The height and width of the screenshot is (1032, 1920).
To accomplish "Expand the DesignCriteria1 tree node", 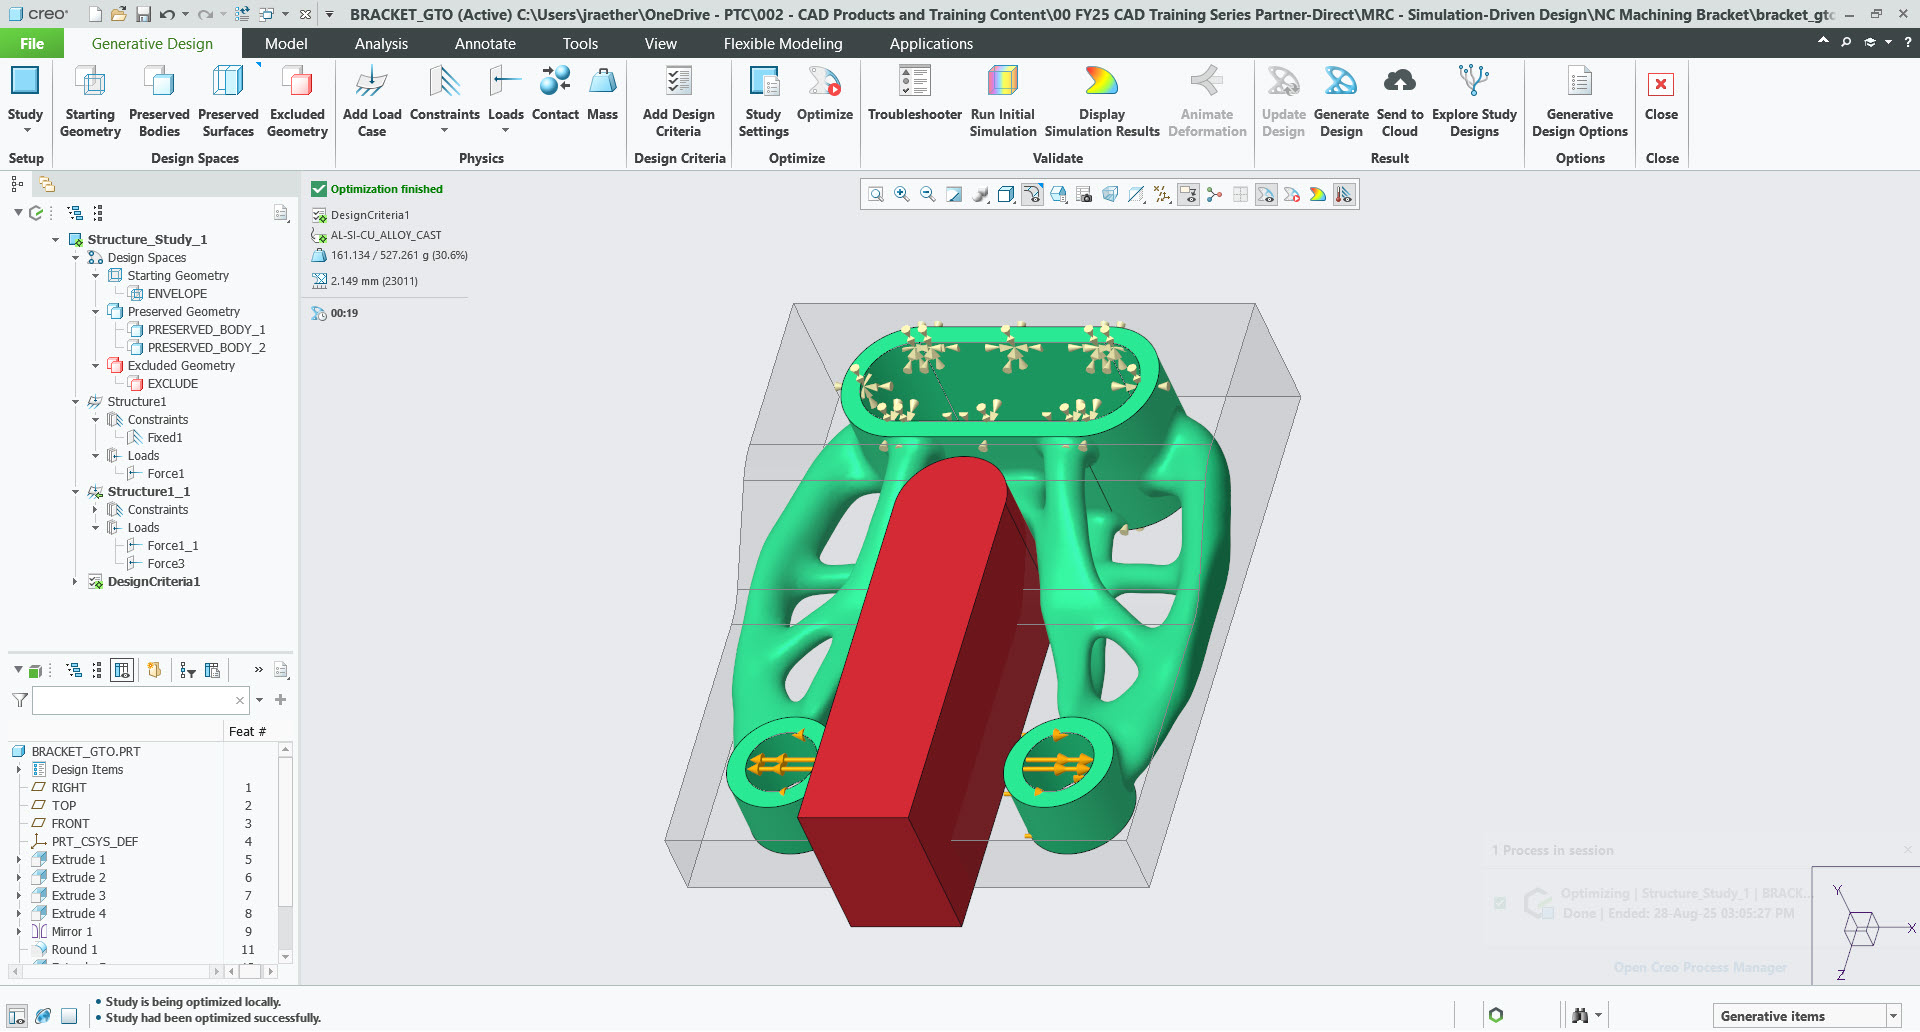I will pyautogui.click(x=75, y=582).
